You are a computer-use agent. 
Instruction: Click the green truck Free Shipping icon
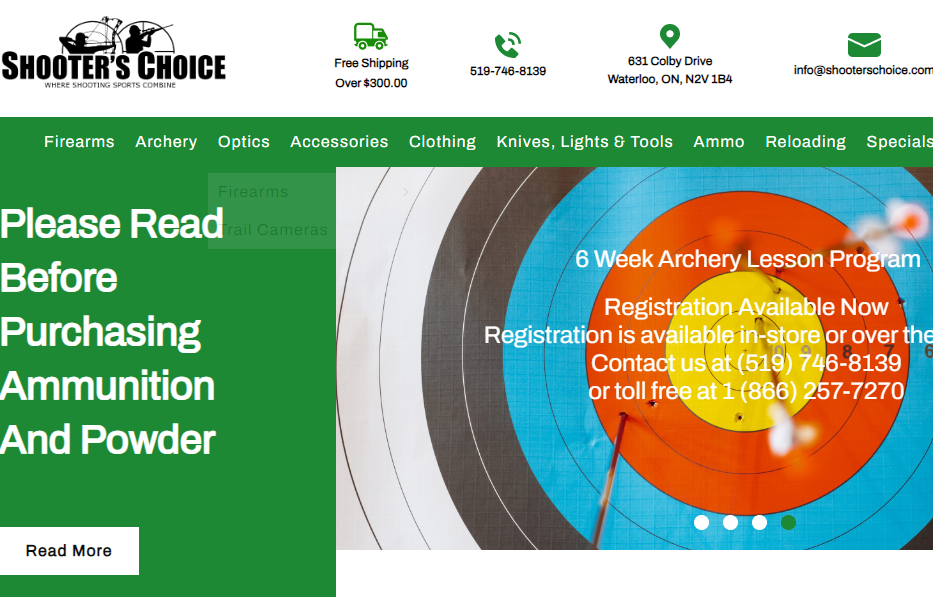click(x=370, y=35)
